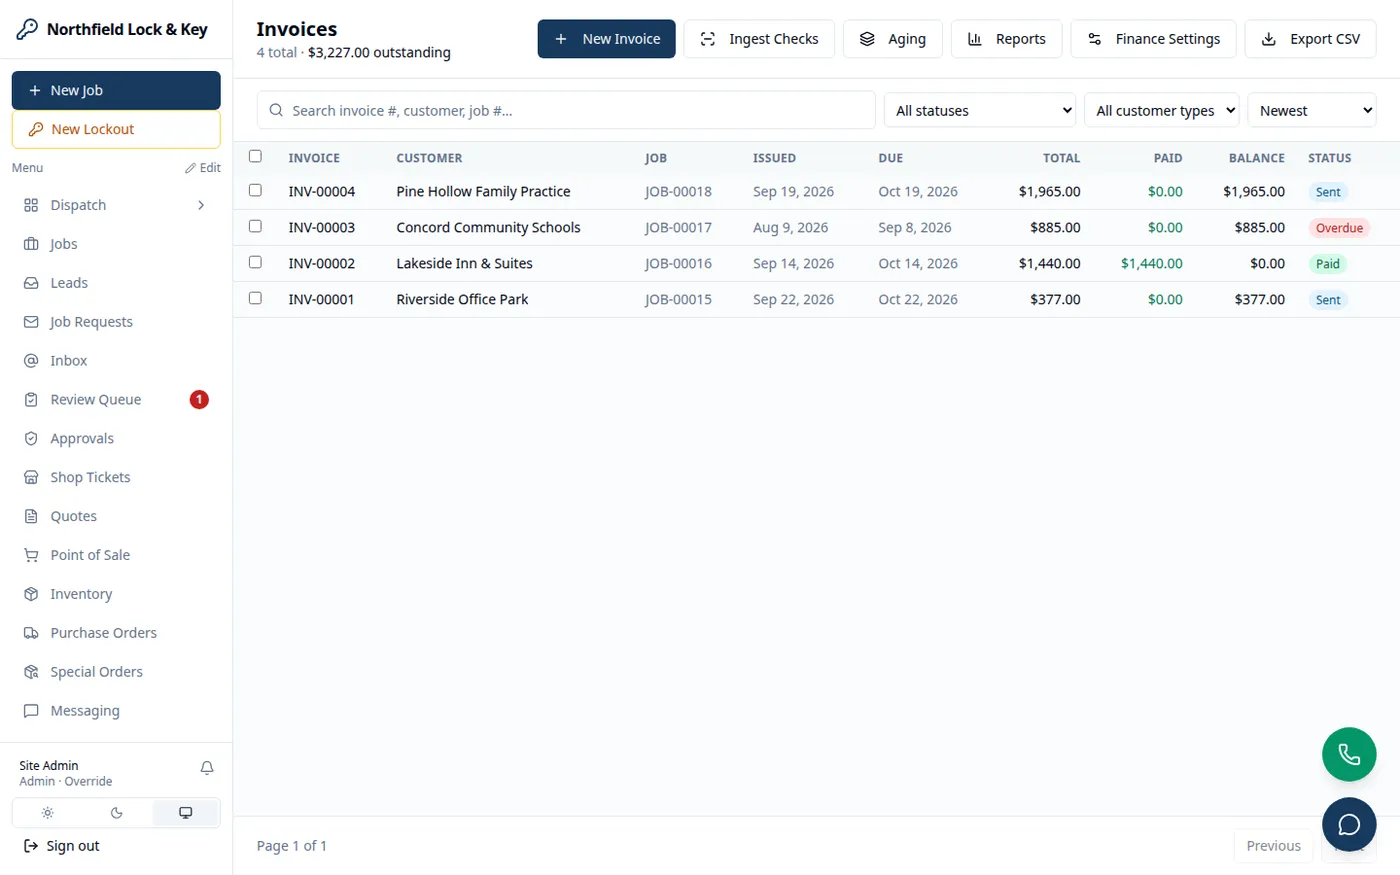Check the INV-00003 row checkbox
Image resolution: width=1400 pixels, height=875 pixels.
pos(255,226)
